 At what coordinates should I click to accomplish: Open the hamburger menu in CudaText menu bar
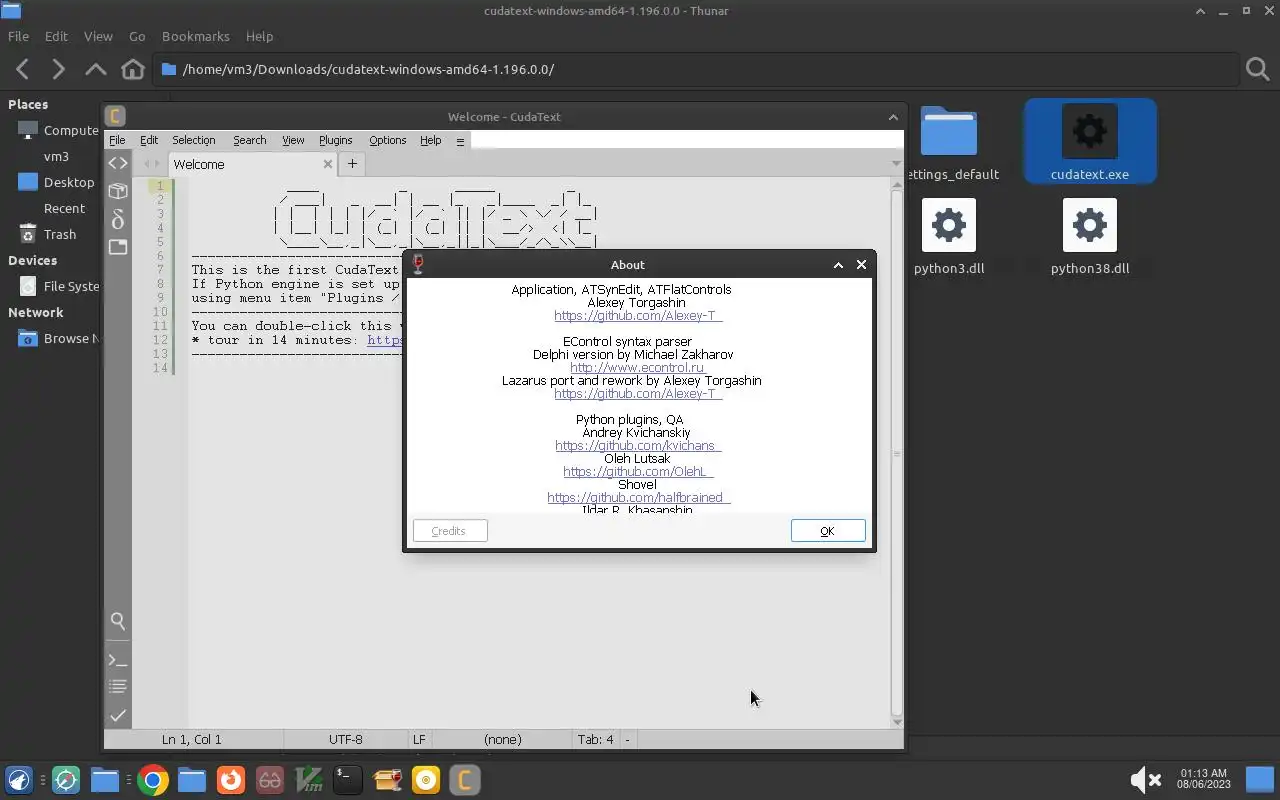coord(460,141)
